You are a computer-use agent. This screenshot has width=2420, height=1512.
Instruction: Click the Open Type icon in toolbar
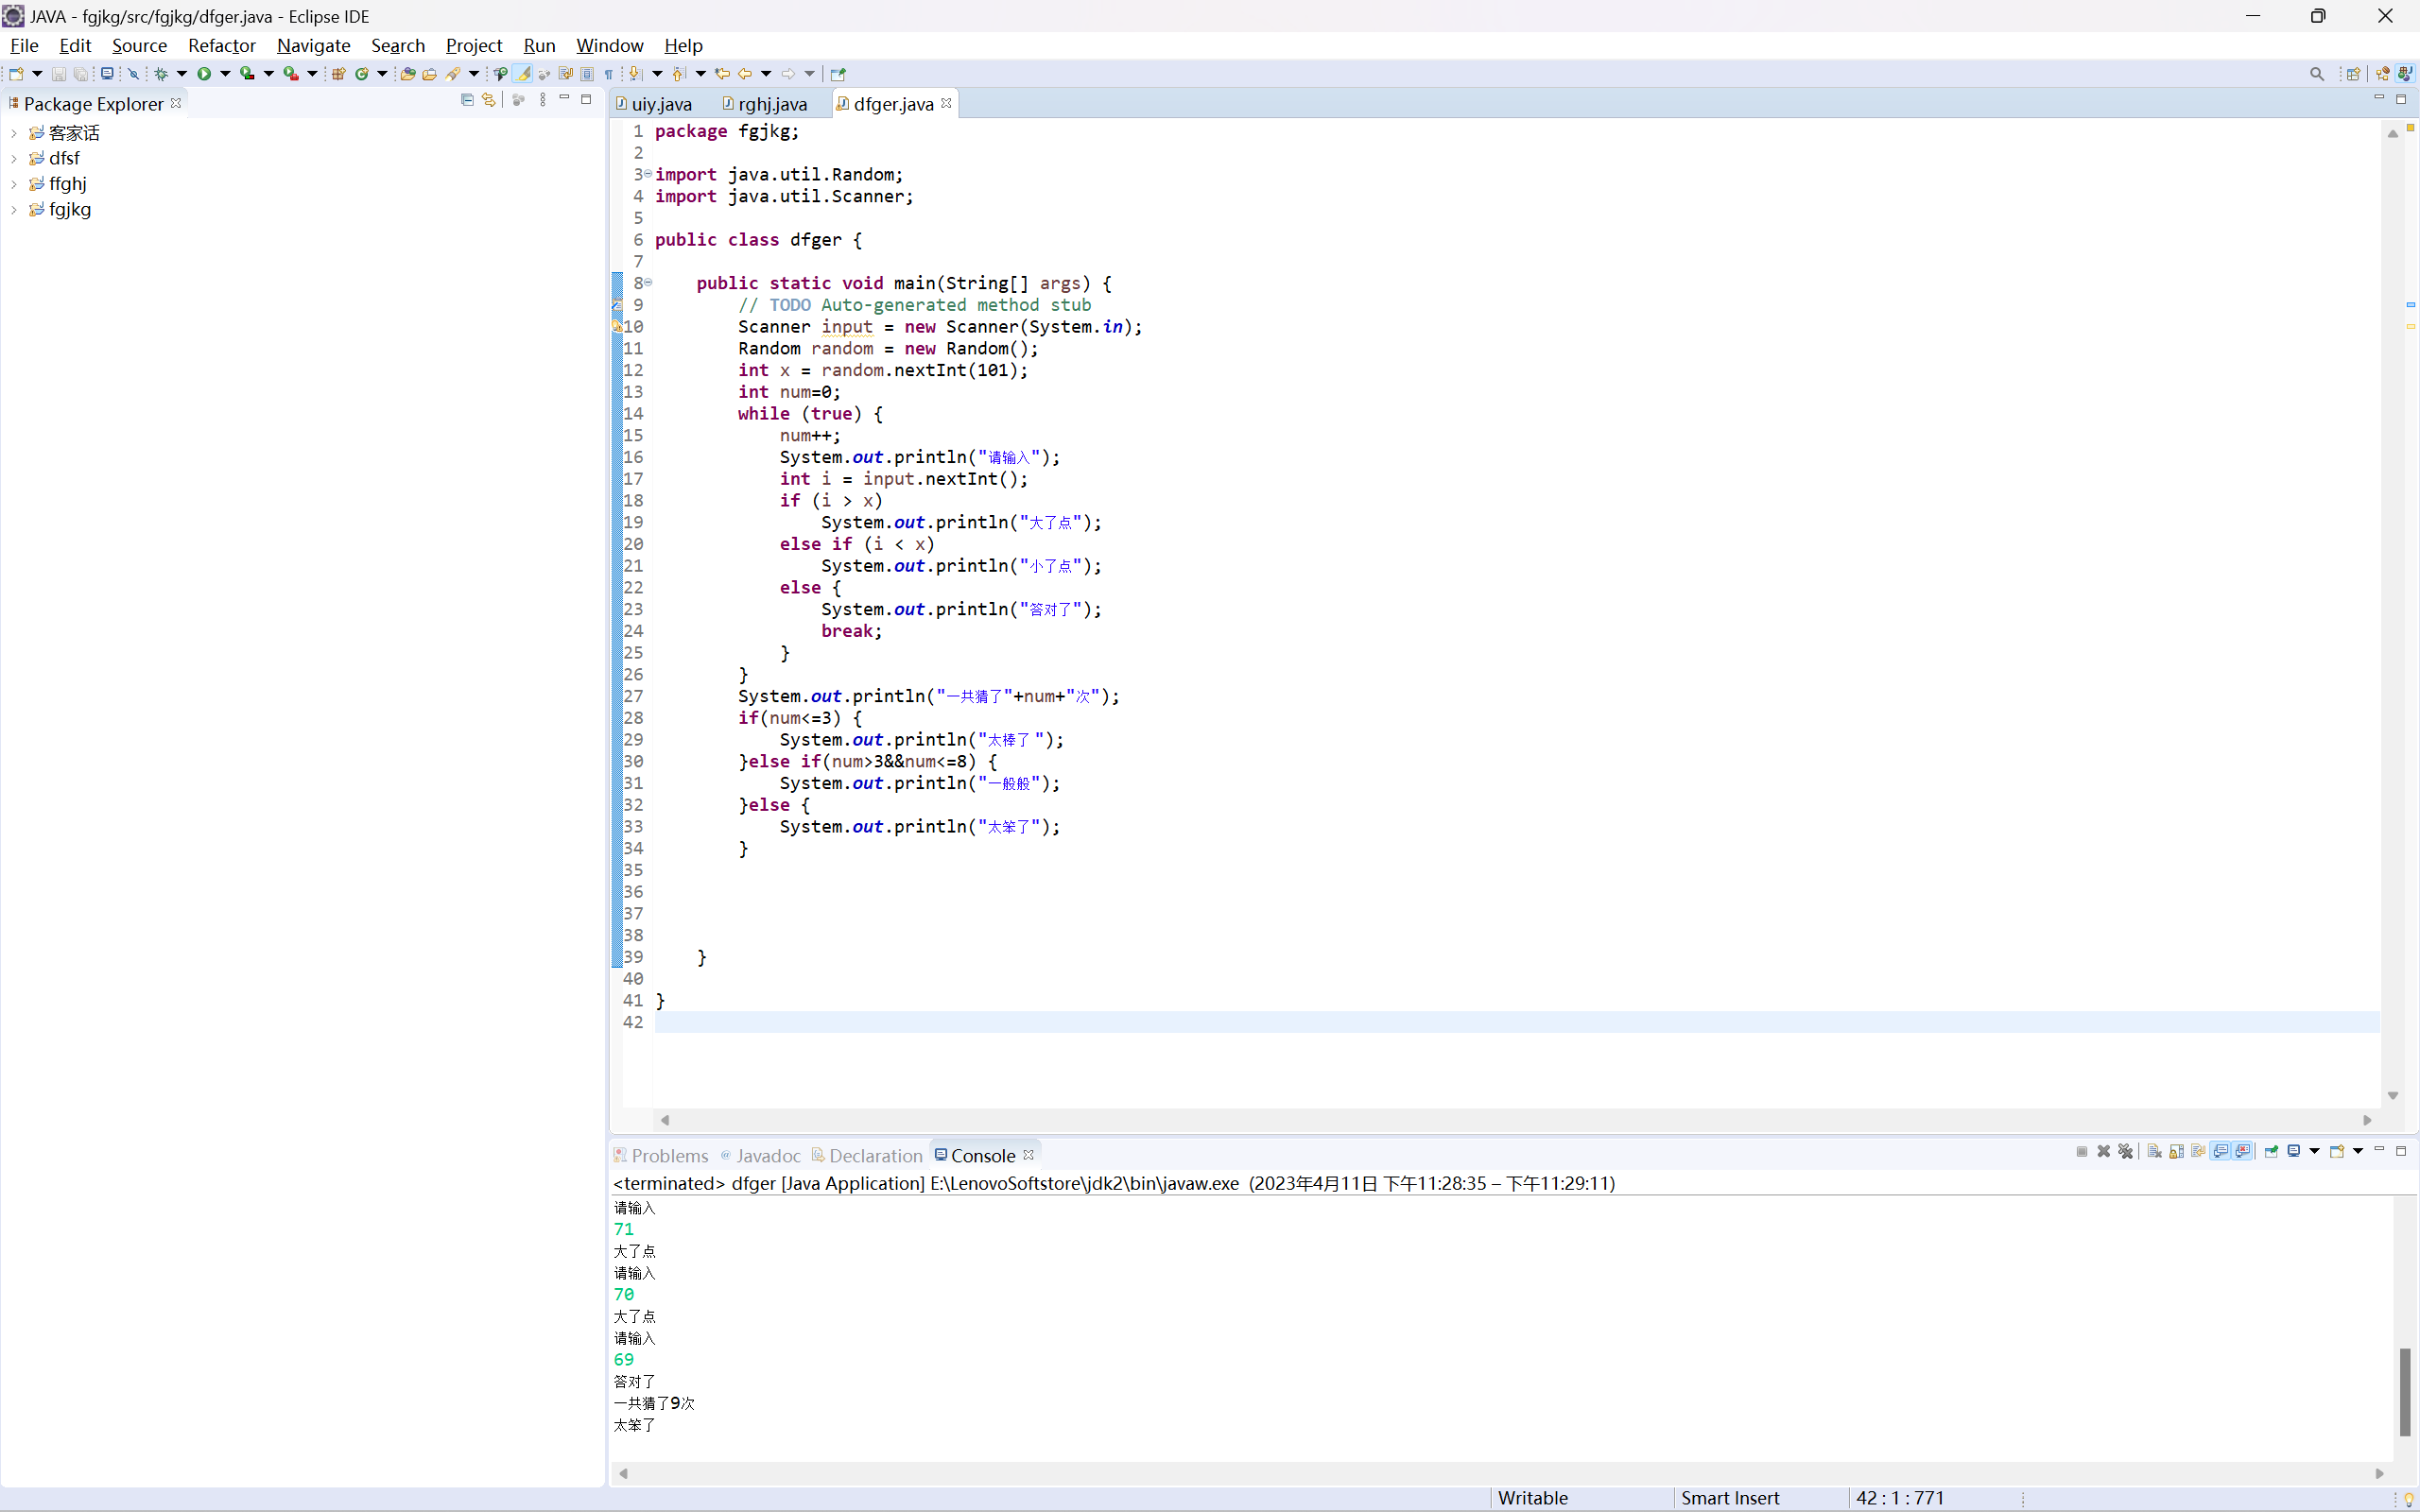(407, 73)
